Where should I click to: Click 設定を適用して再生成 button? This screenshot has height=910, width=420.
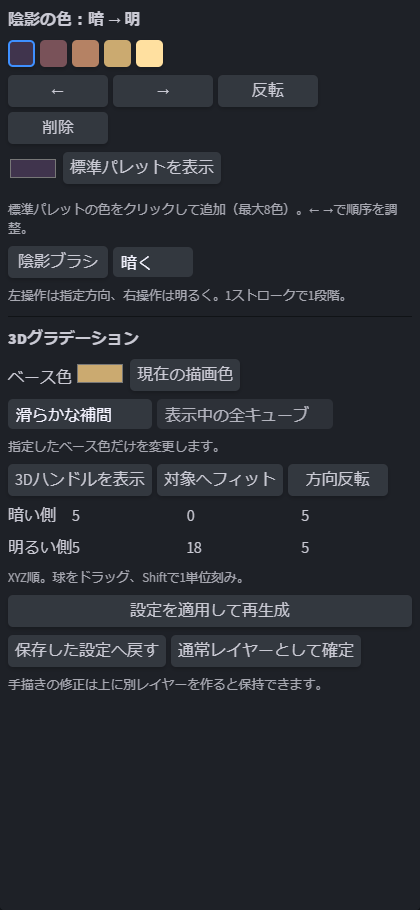pyautogui.click(x=210, y=611)
